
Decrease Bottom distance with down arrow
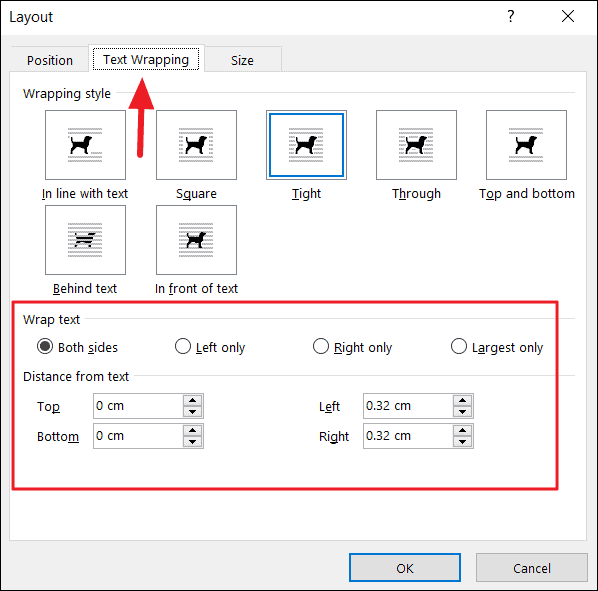pos(193,442)
